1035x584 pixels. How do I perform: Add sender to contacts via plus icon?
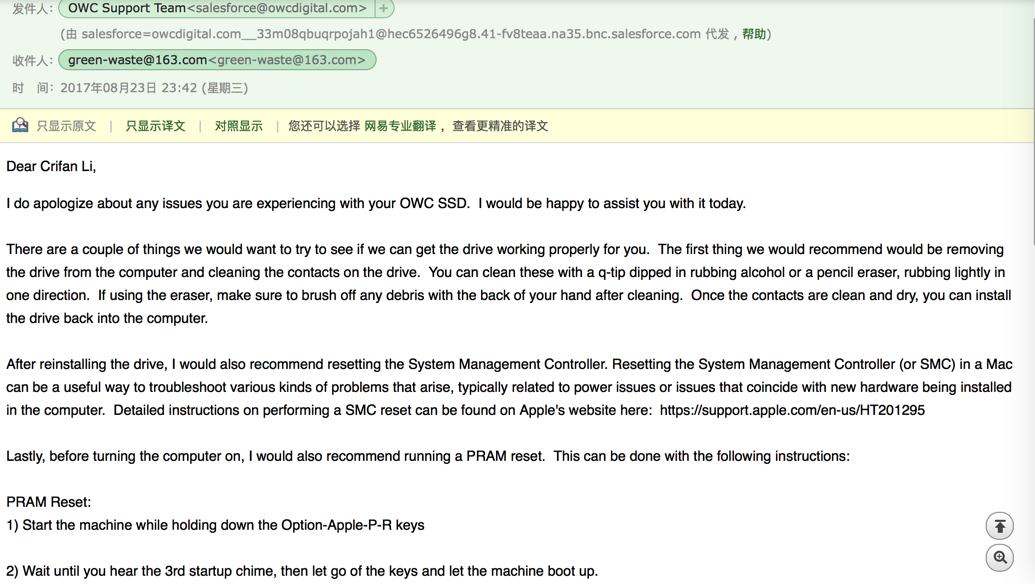(x=384, y=8)
